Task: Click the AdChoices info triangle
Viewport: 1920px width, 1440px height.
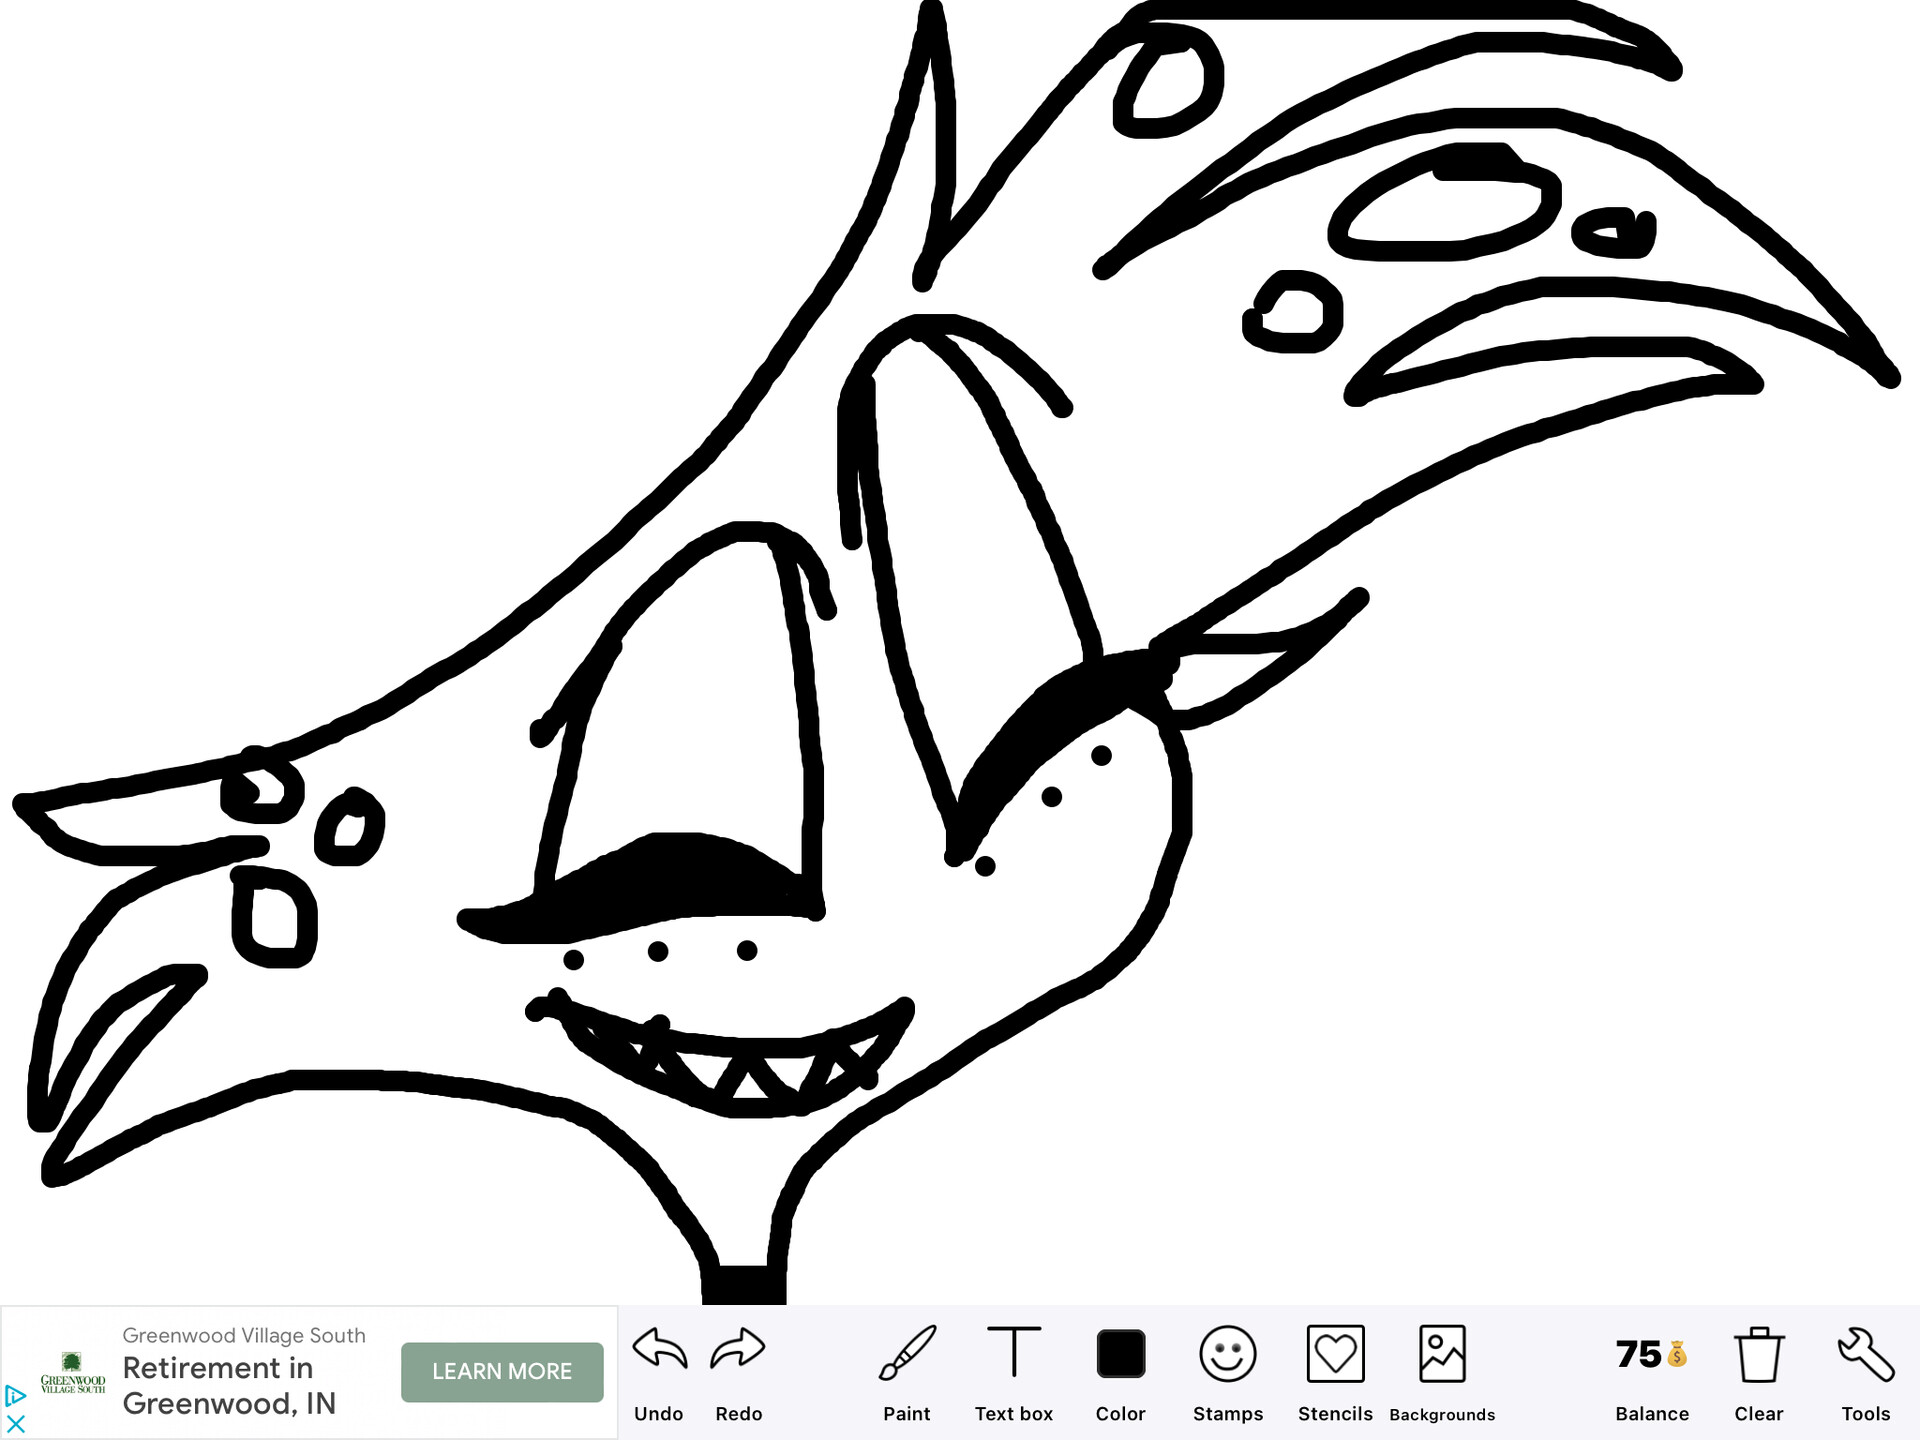Action: pos(15,1396)
